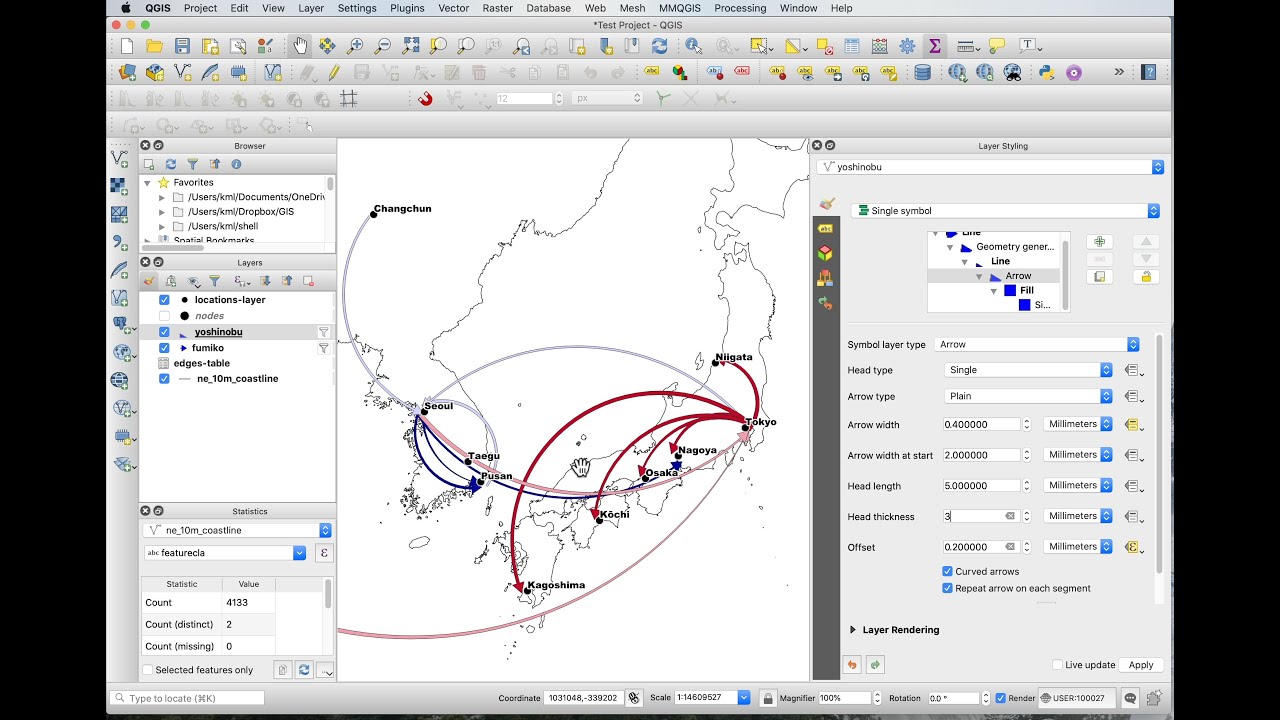Toggle visibility of fumiko layer
This screenshot has height=720, width=1280.
tap(164, 348)
